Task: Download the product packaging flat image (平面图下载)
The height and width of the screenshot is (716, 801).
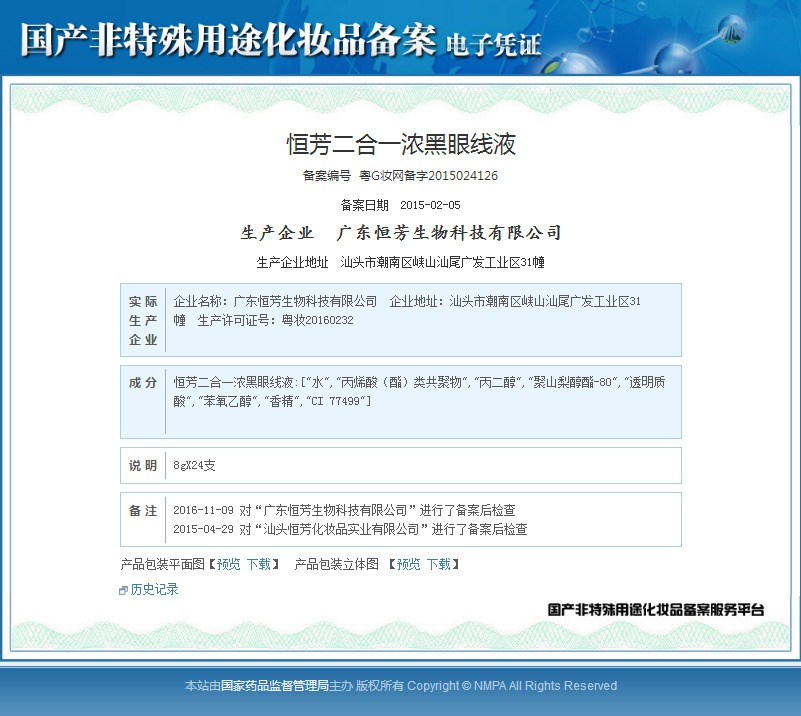Action: tap(258, 564)
